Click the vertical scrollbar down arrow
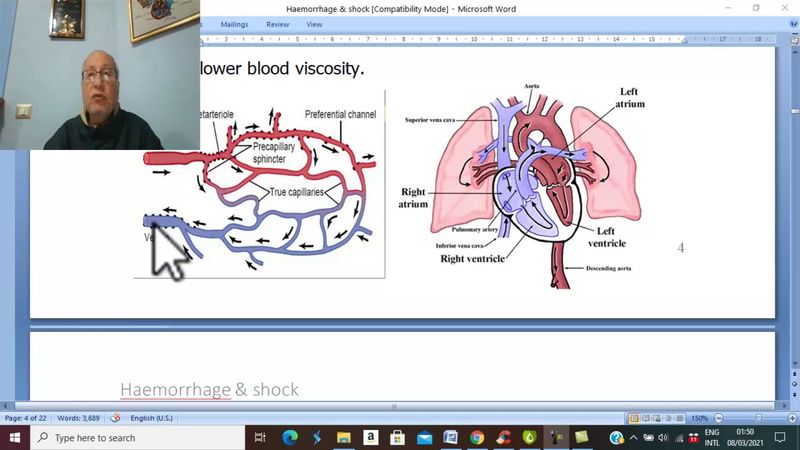The height and width of the screenshot is (450, 800). (x=794, y=364)
